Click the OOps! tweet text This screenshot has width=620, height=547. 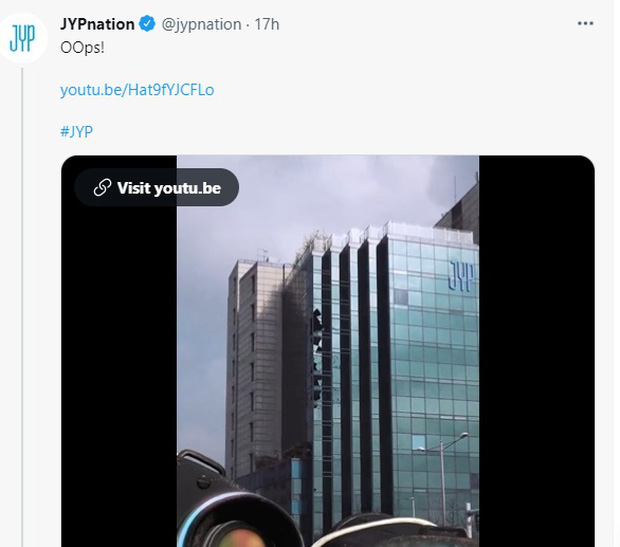click(82, 47)
